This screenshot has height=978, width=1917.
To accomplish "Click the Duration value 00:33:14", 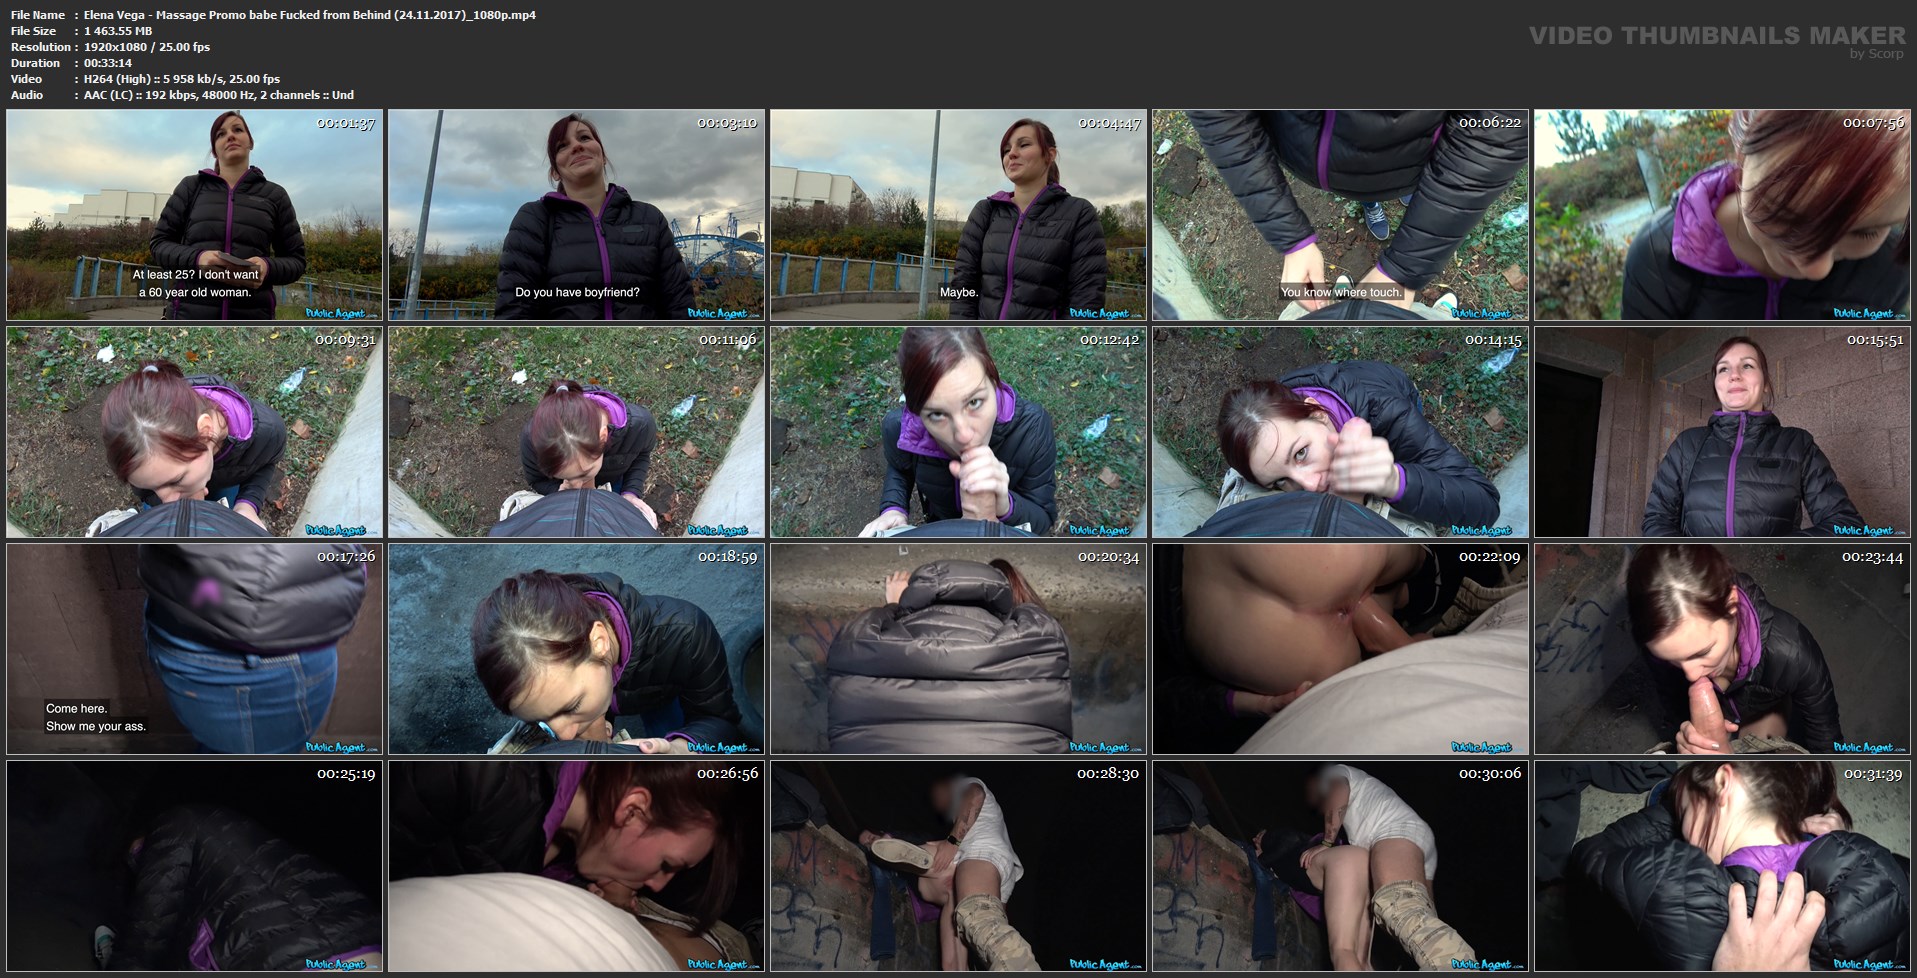I will coord(108,63).
